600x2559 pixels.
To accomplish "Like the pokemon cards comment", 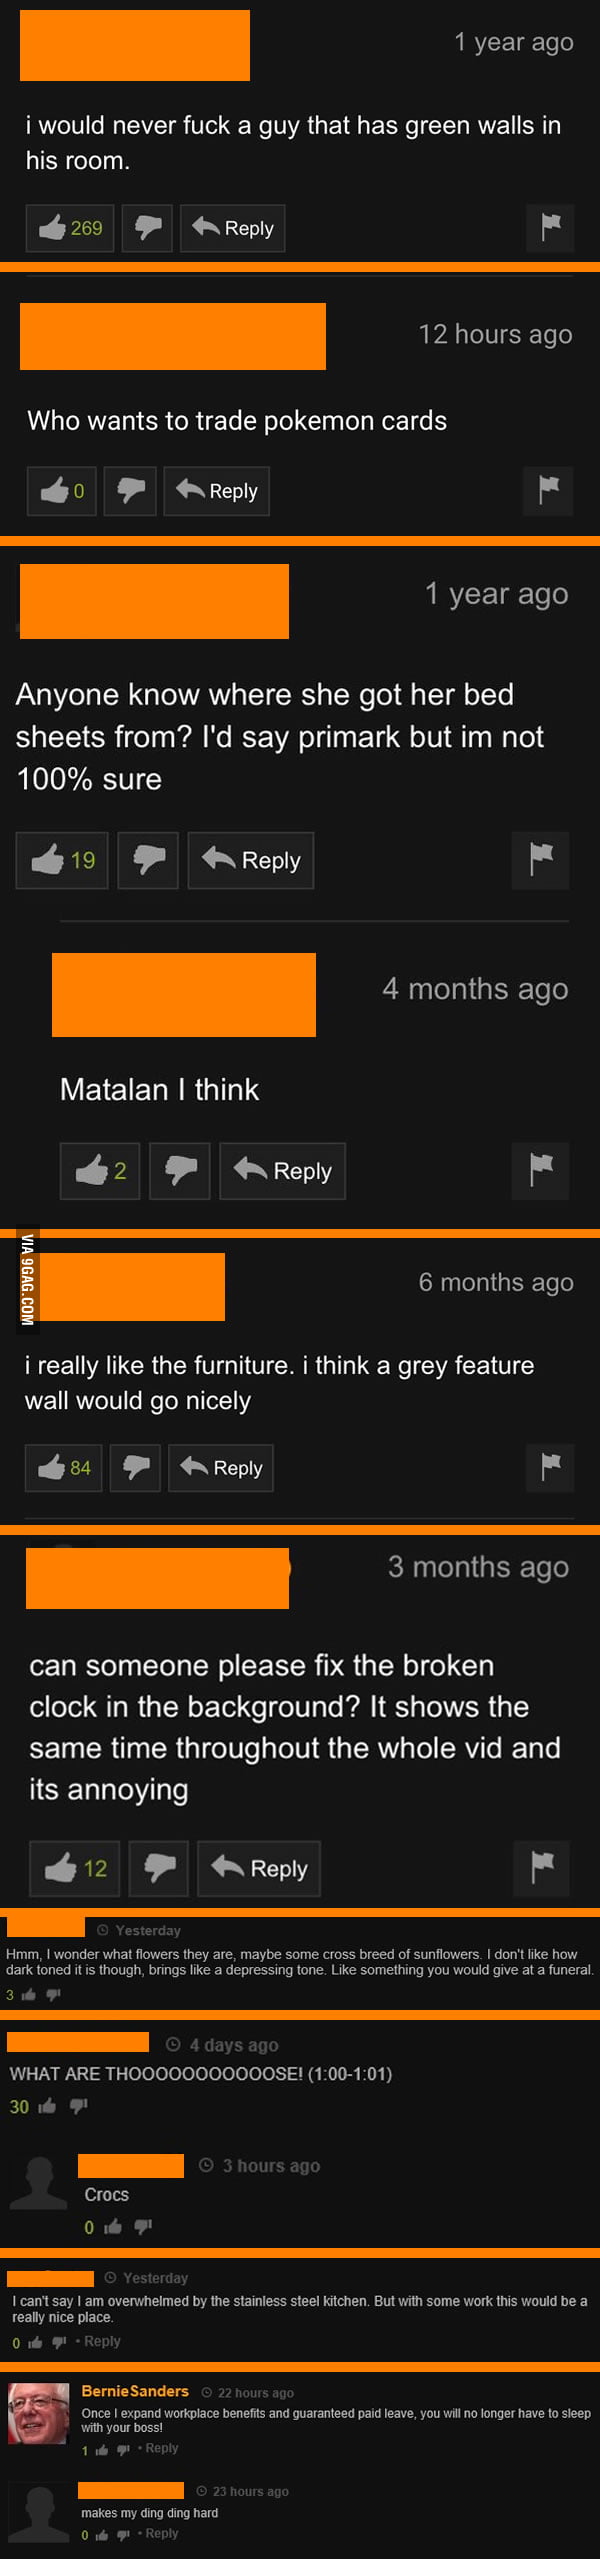I will (61, 491).
